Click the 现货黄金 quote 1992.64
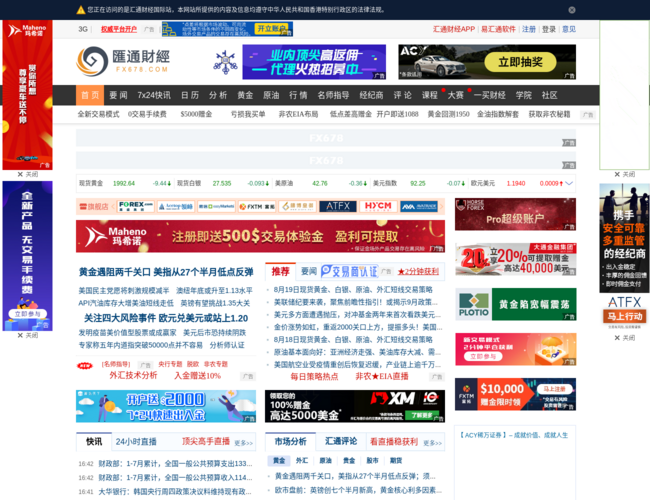 click(x=124, y=183)
